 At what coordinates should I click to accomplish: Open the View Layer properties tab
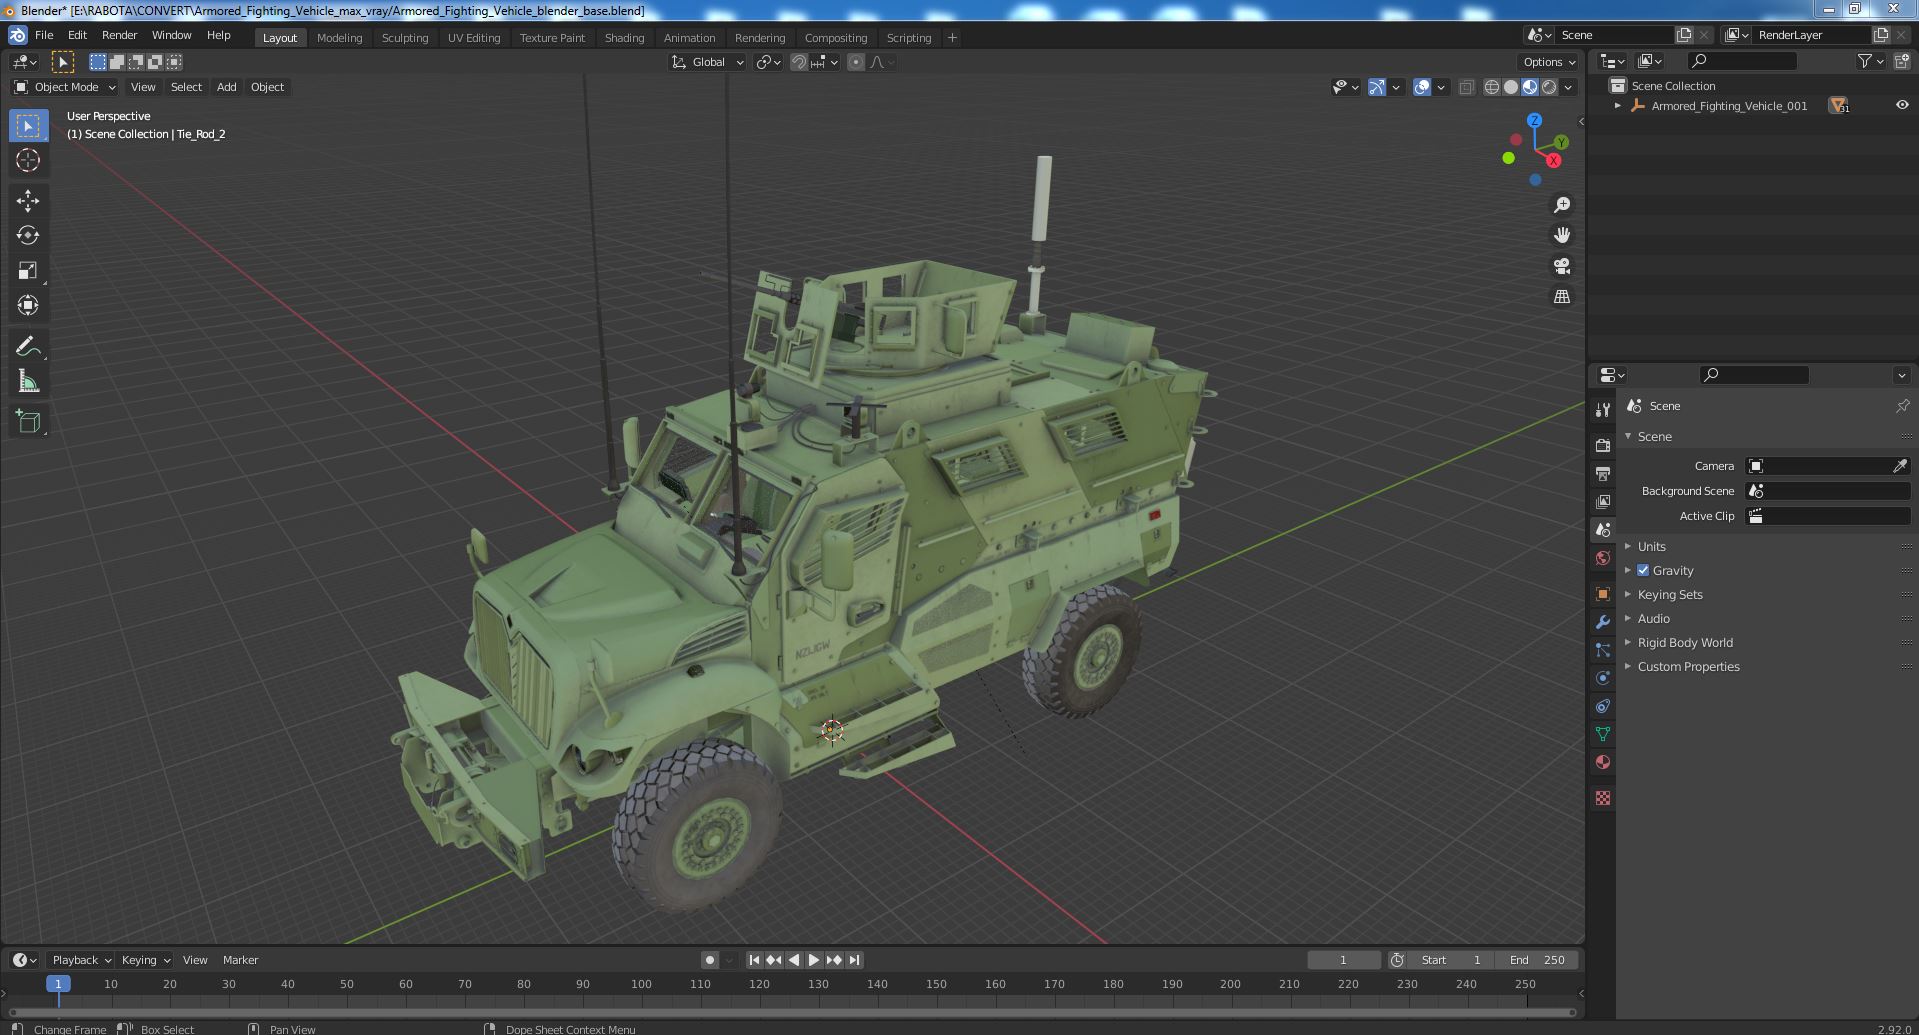tap(1603, 501)
